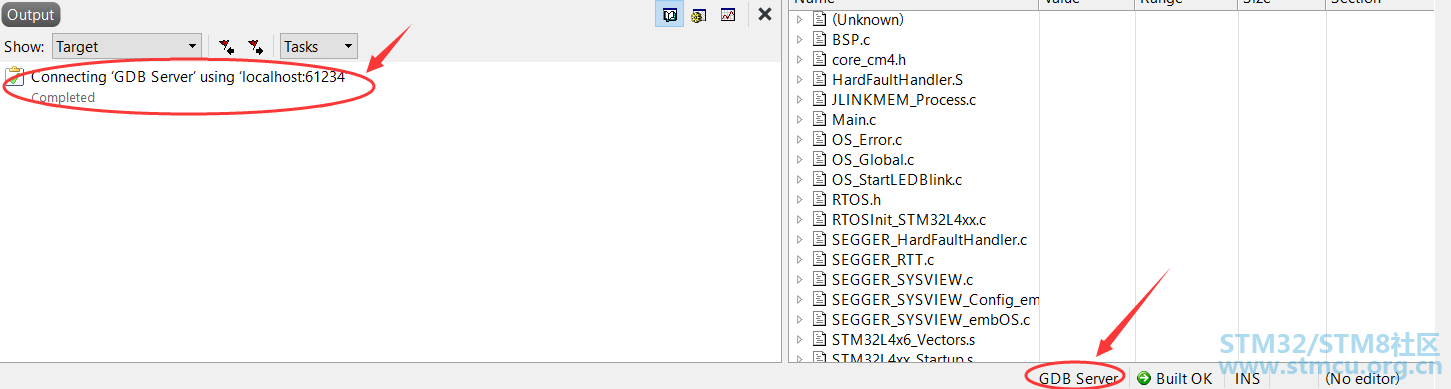Select the Connecting 'GDB Server' log entry
This screenshot has height=389, width=1451.
(x=188, y=77)
